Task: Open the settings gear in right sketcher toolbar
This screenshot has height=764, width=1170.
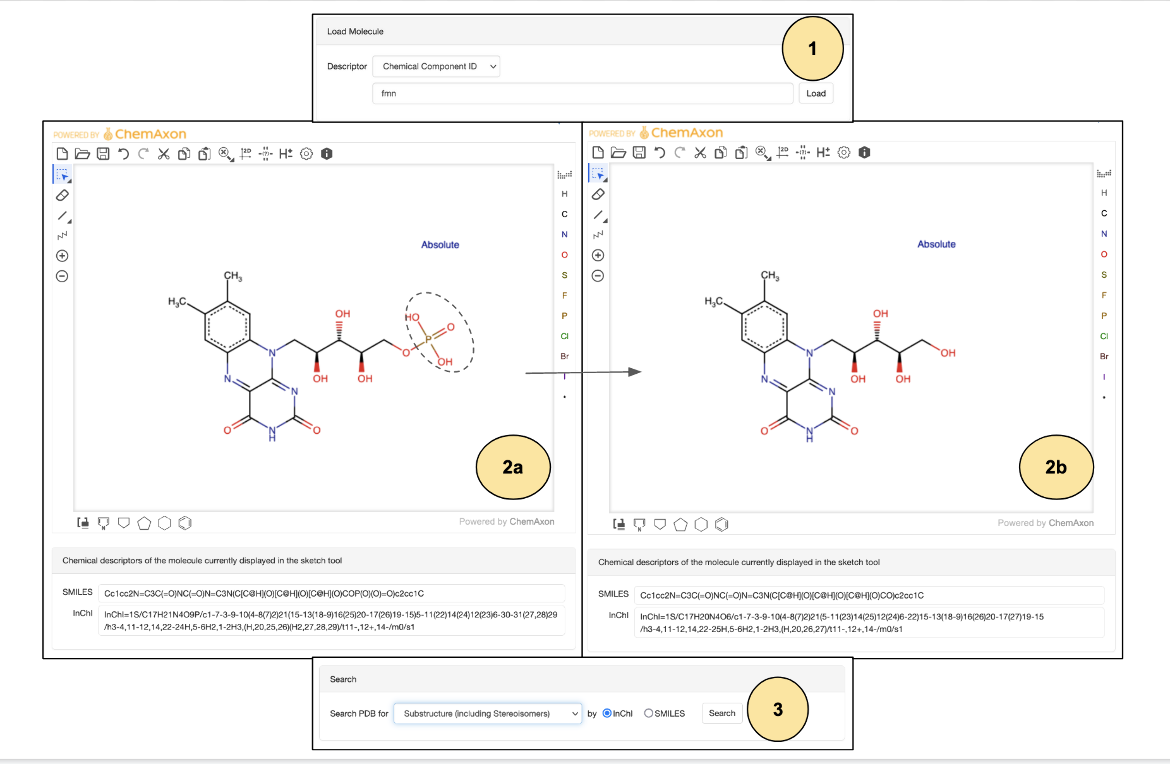Action: [844, 153]
